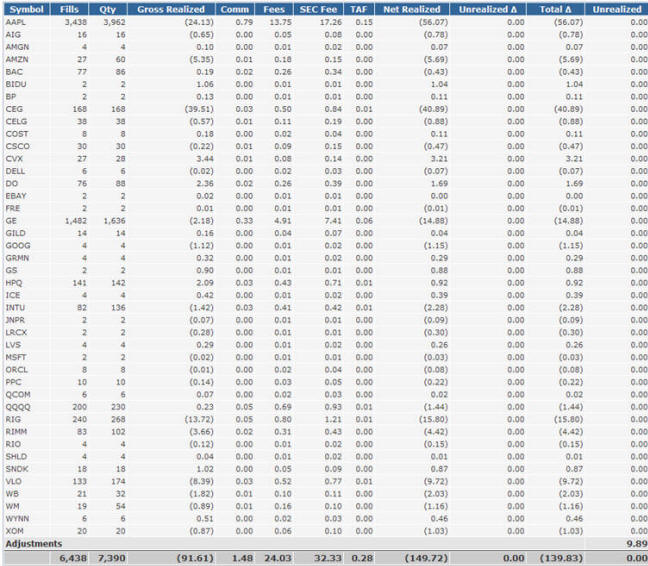Sort by the Fees column header
Image resolution: width=648 pixels, height=566 pixels.
274,9
